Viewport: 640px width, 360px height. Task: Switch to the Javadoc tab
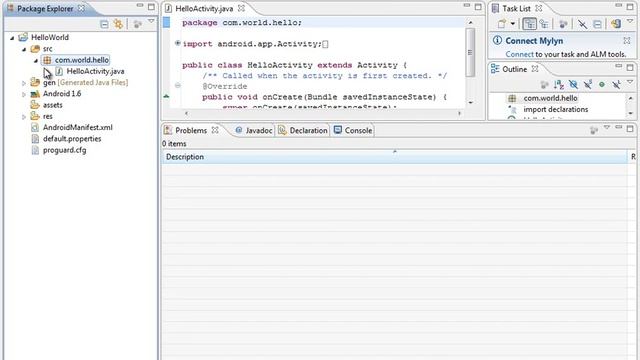tap(254, 130)
